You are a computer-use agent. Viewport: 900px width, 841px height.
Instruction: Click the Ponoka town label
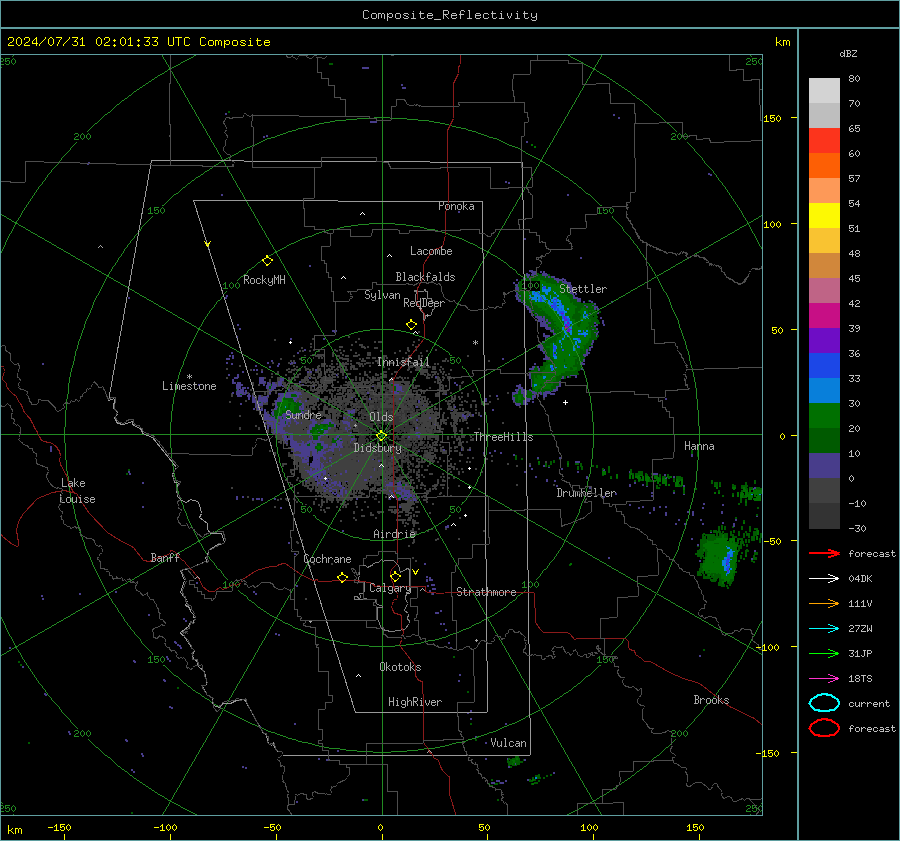456,206
